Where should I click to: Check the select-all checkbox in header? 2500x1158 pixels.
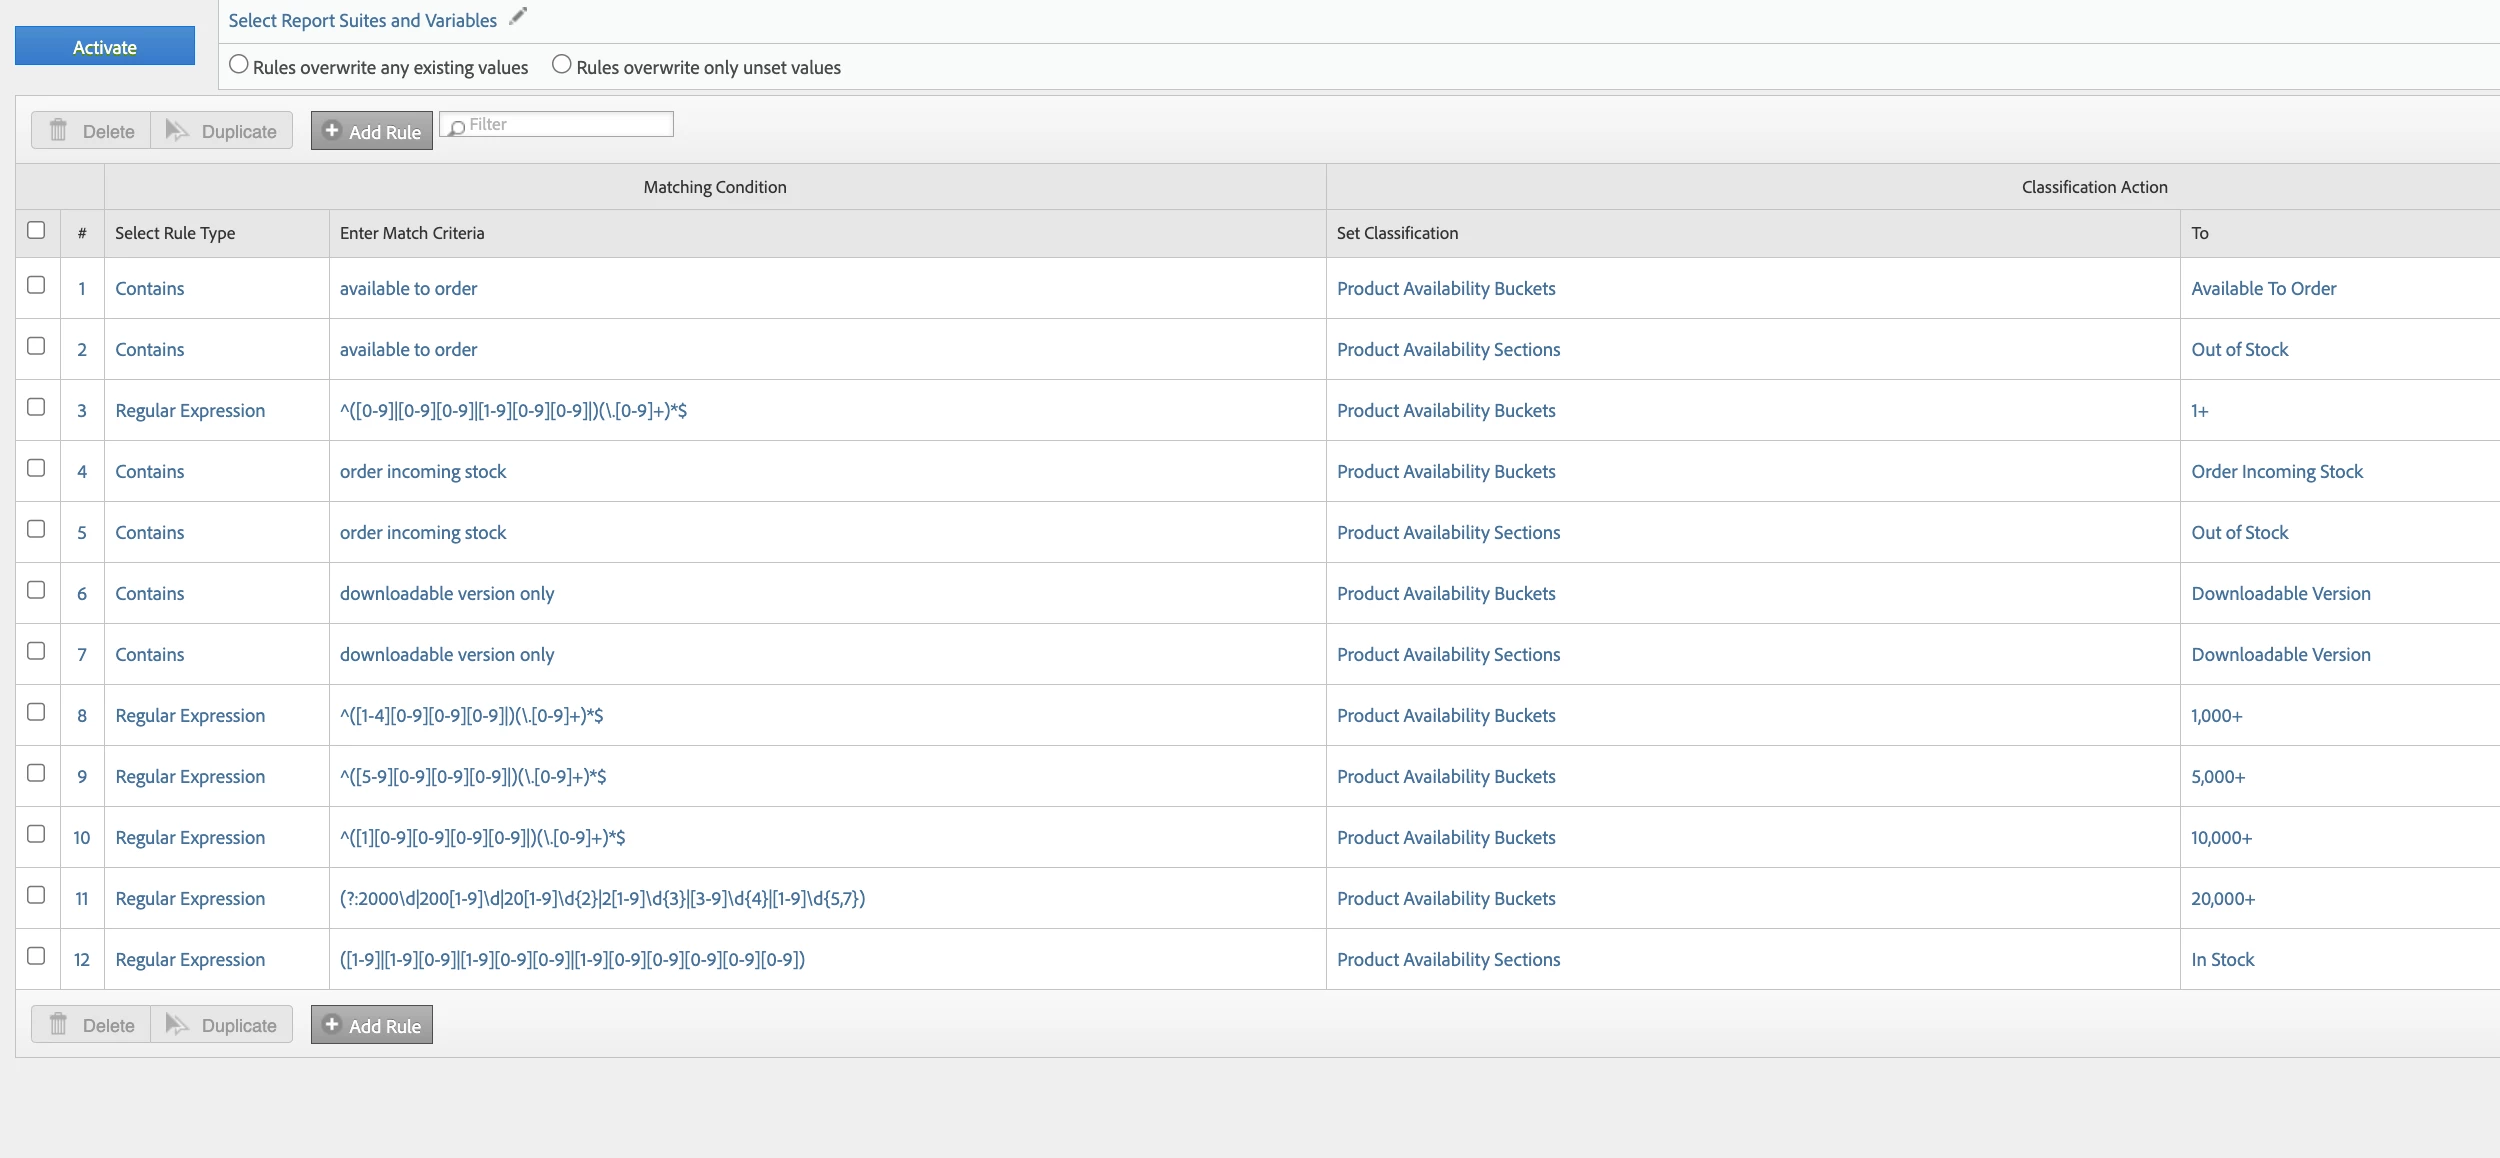coord(36,230)
